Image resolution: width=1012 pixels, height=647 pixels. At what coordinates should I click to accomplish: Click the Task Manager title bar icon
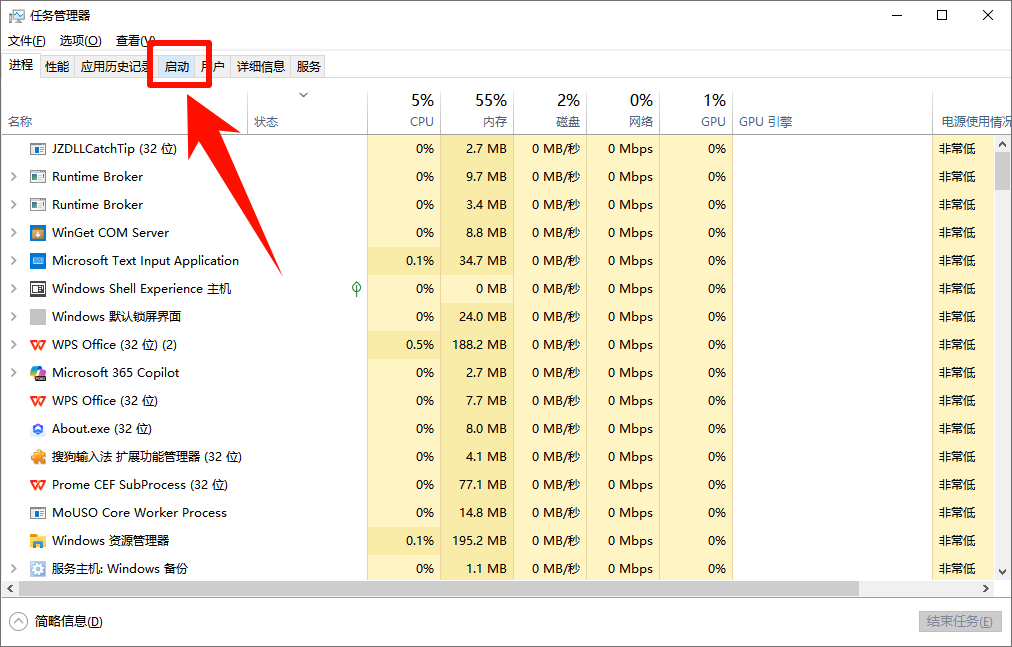point(16,15)
